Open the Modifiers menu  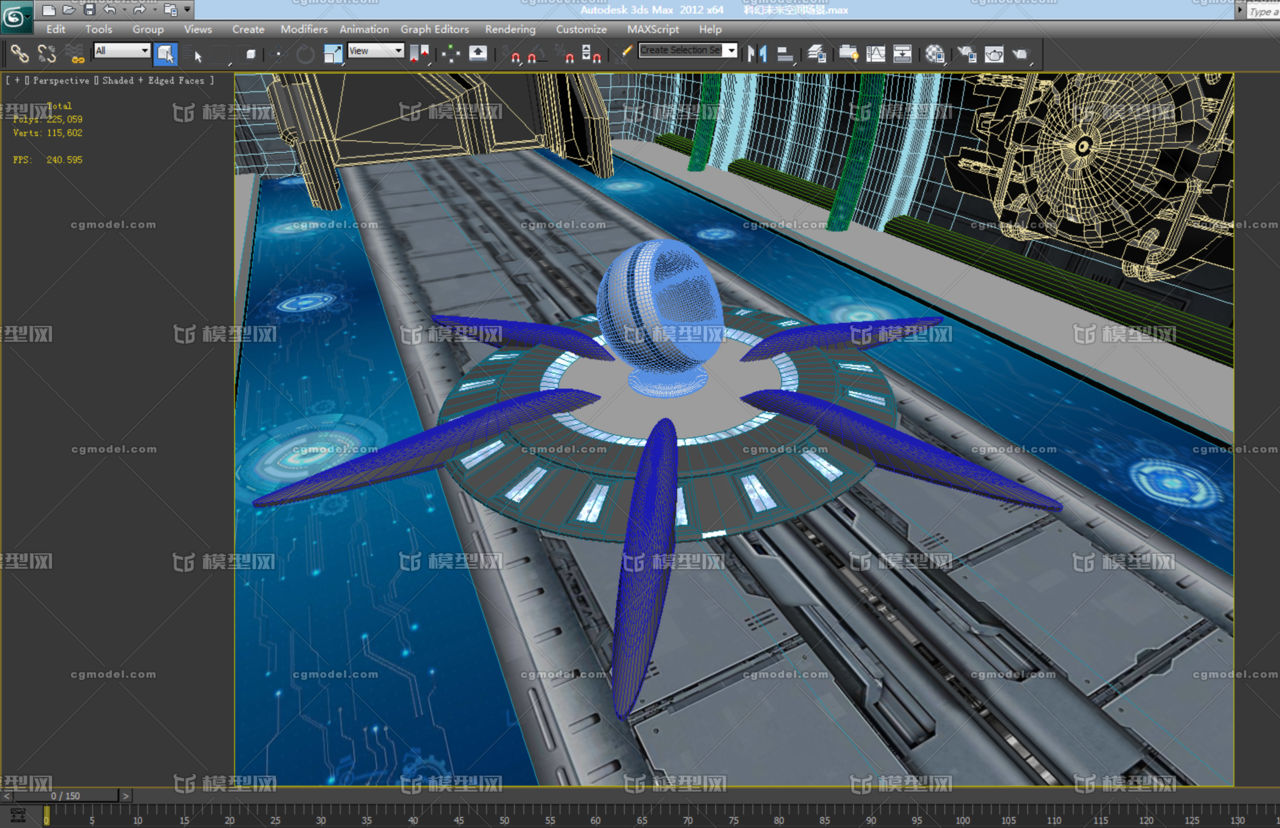[x=304, y=29]
